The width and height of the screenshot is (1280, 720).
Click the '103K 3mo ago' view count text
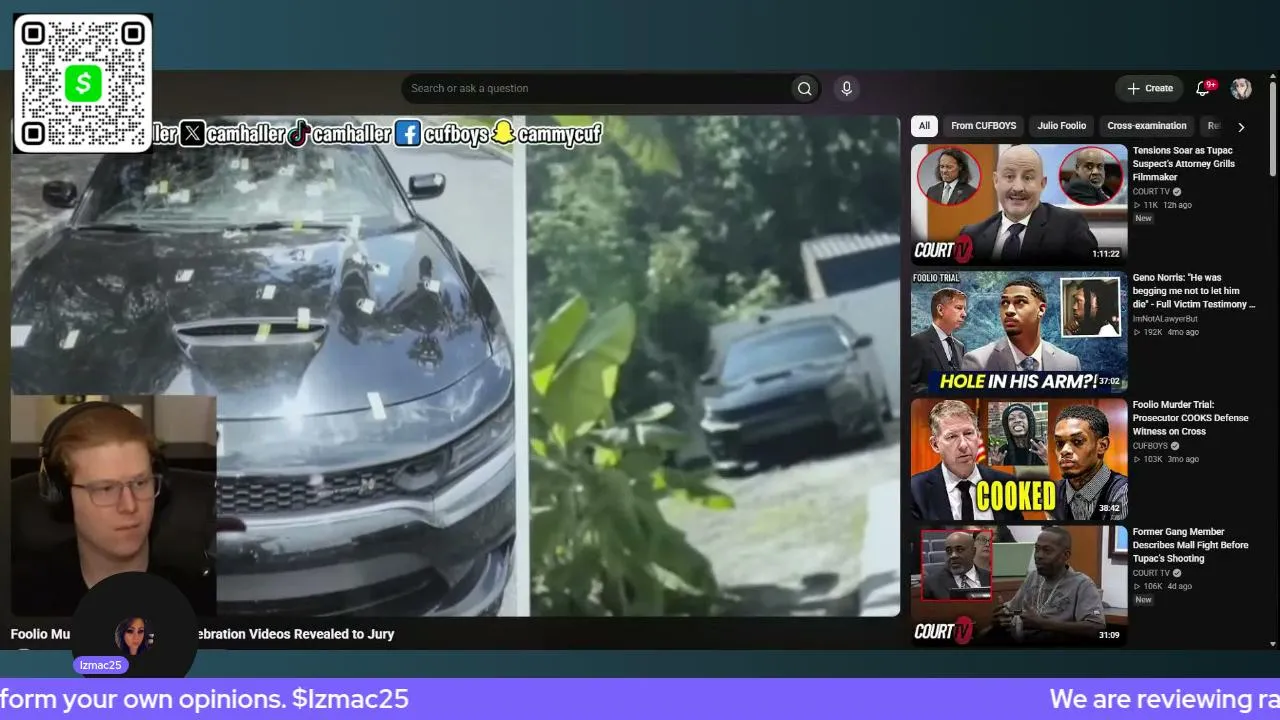pos(1166,459)
